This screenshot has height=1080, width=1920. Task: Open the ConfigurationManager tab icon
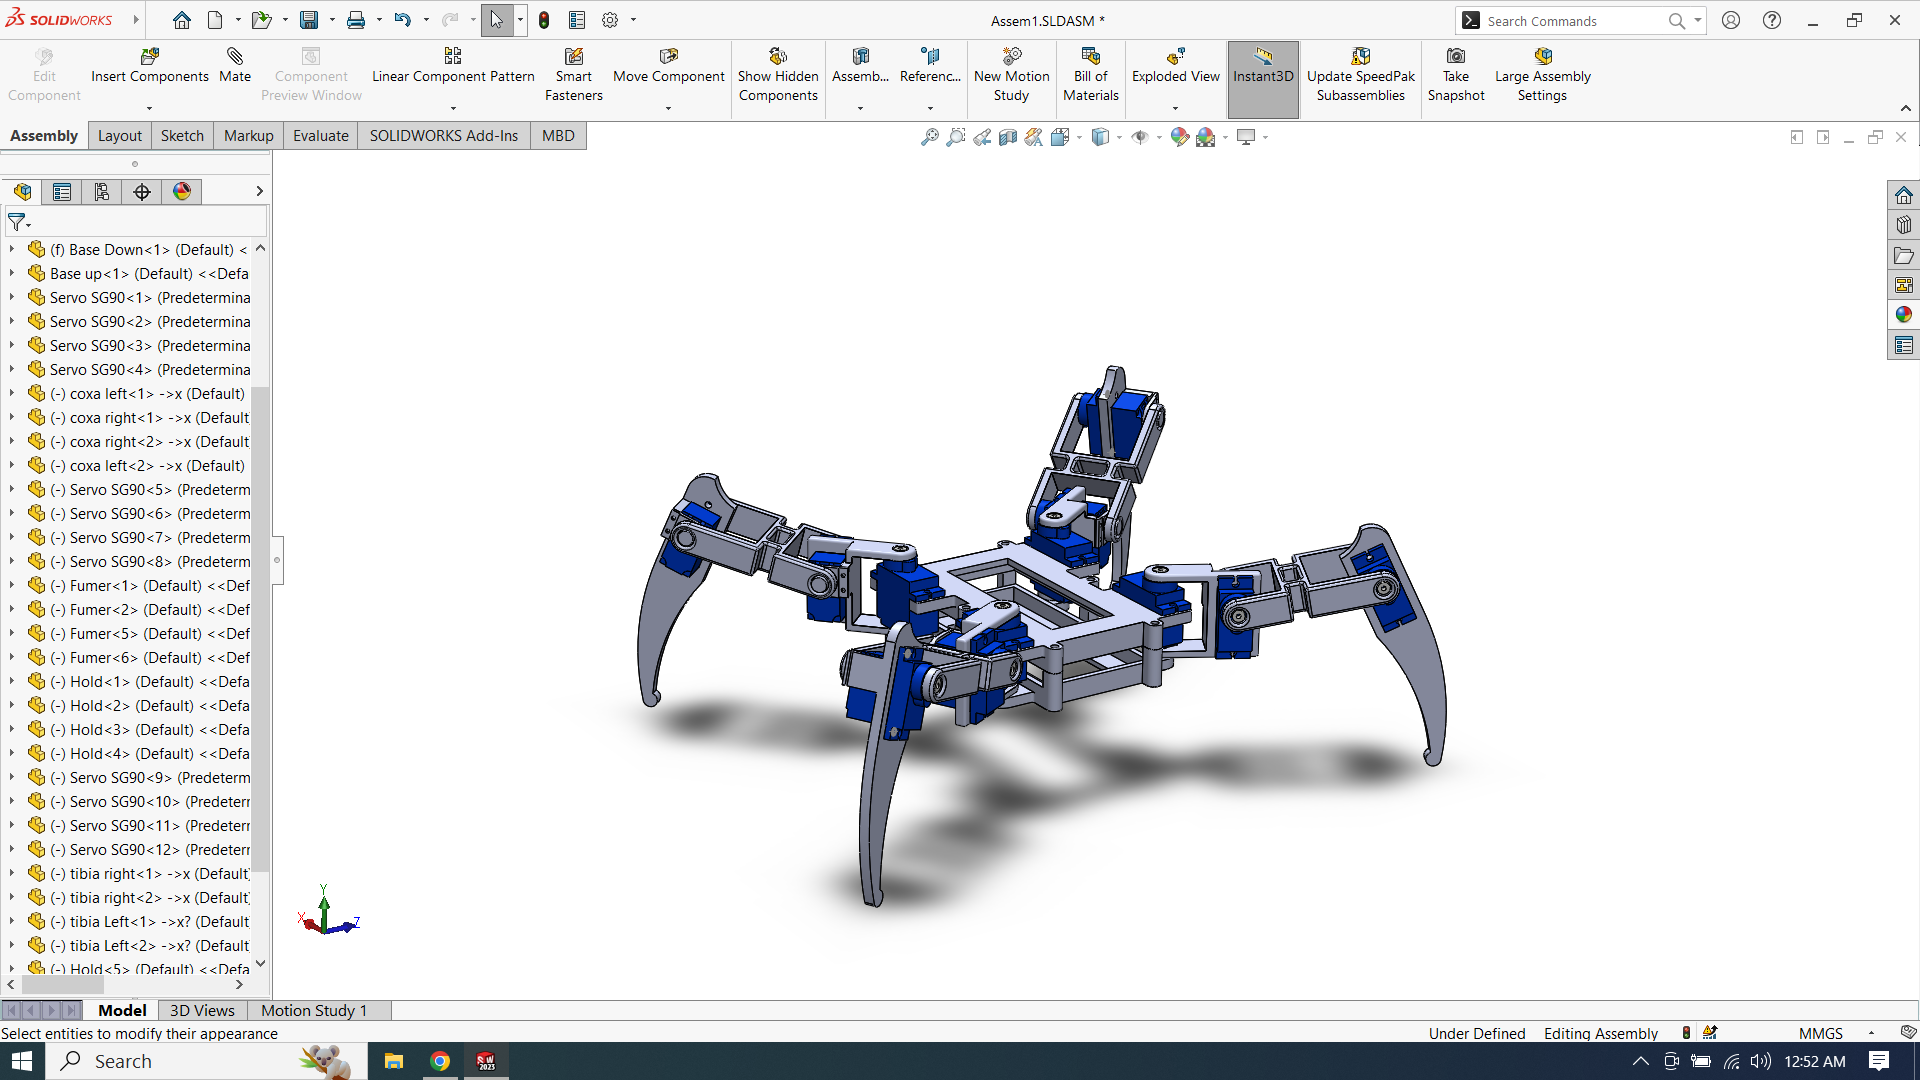coord(102,192)
